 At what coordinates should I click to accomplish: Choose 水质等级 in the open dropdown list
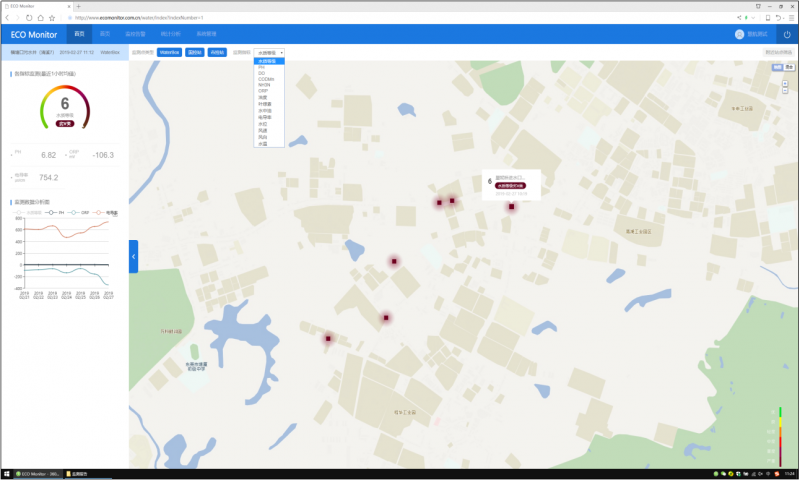click(x=269, y=61)
